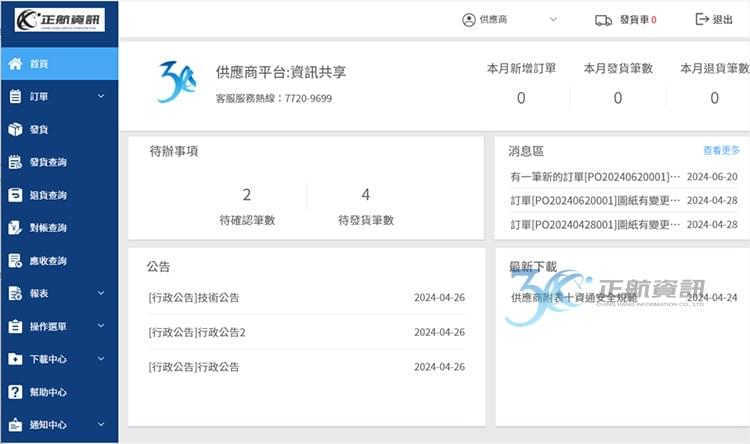Image resolution: width=750 pixels, height=444 pixels.
Task: Go to 幫助中心 menu item
Action: click(59, 392)
